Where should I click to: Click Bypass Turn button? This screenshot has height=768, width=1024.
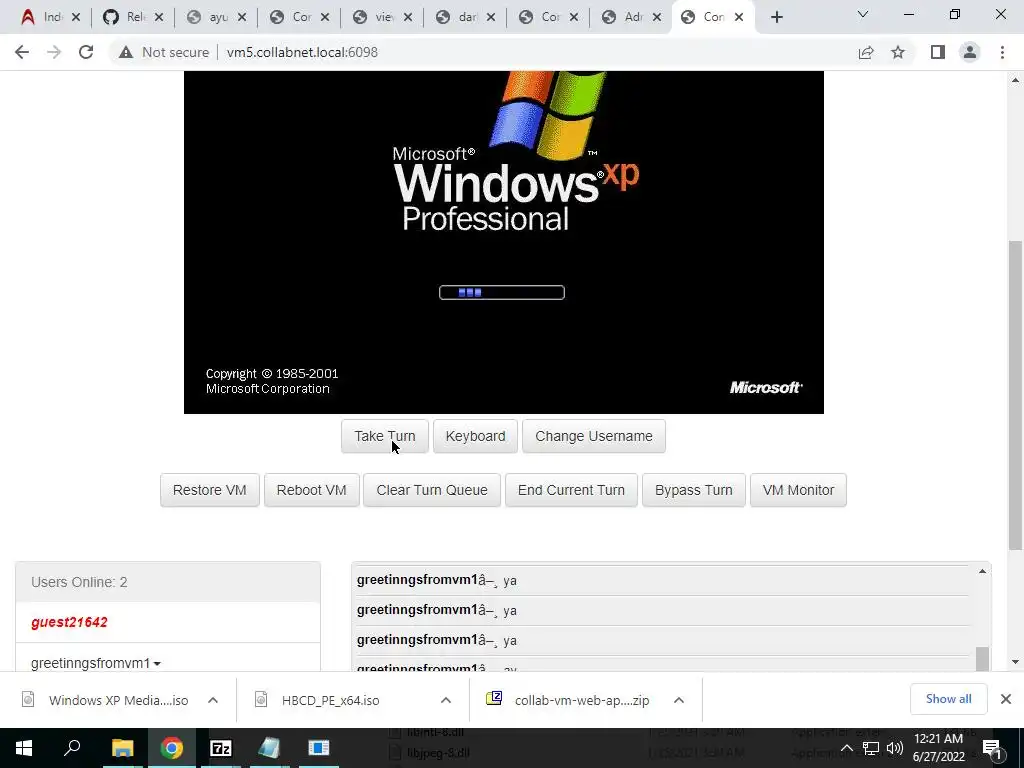pyautogui.click(x=694, y=490)
